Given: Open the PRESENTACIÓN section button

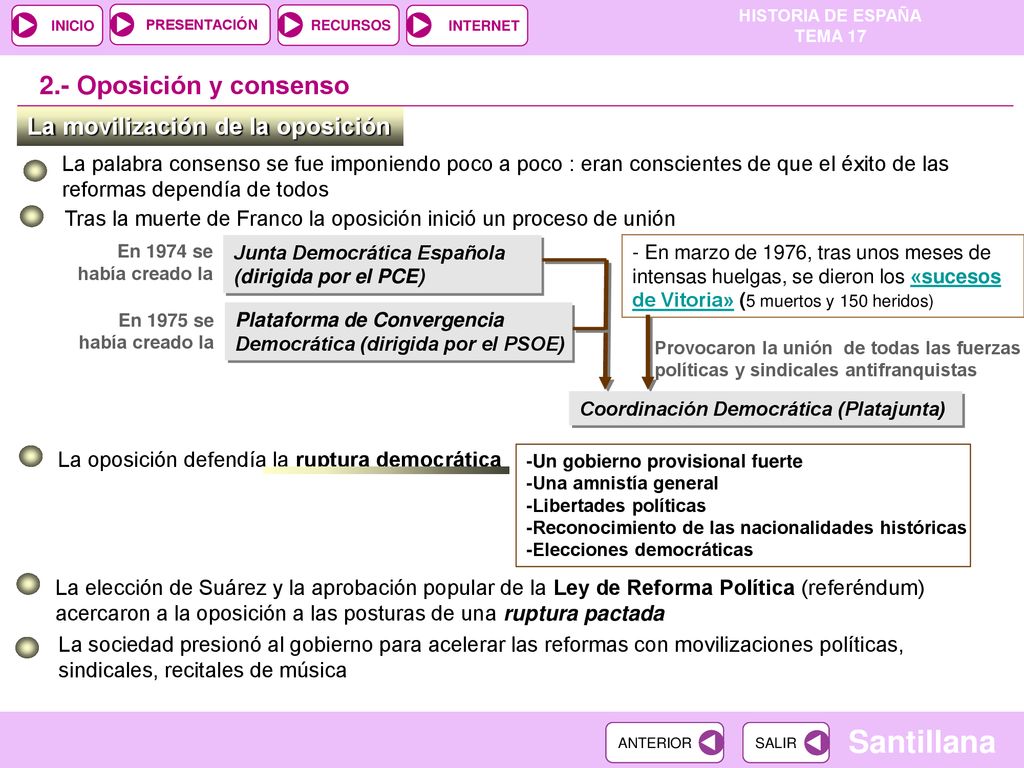Looking at the screenshot, I should 189,25.
